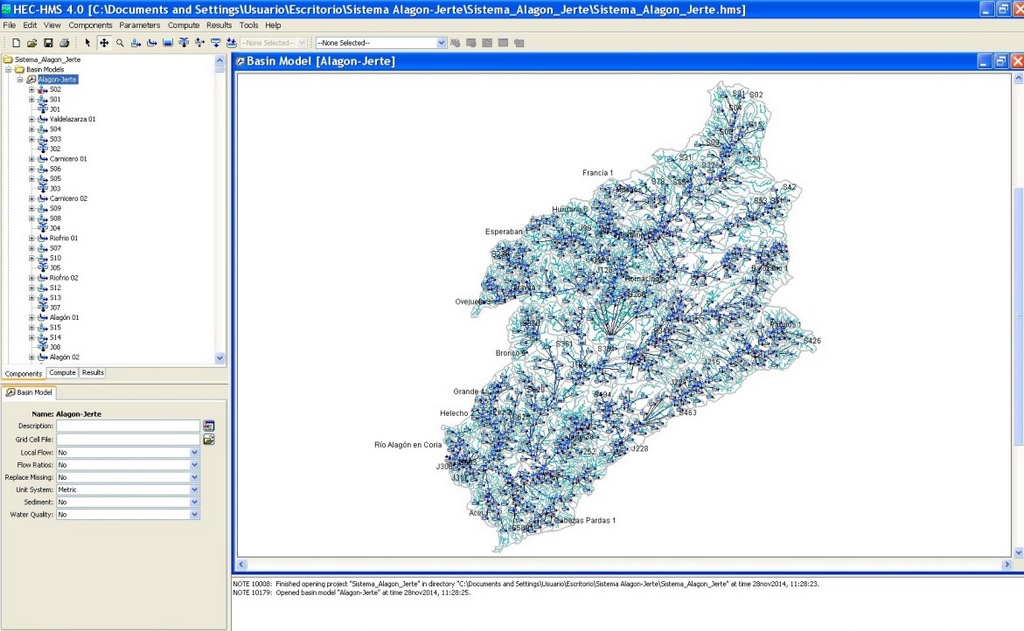Open the Water Quality dropdown
The height and width of the screenshot is (631, 1024).
(194, 514)
